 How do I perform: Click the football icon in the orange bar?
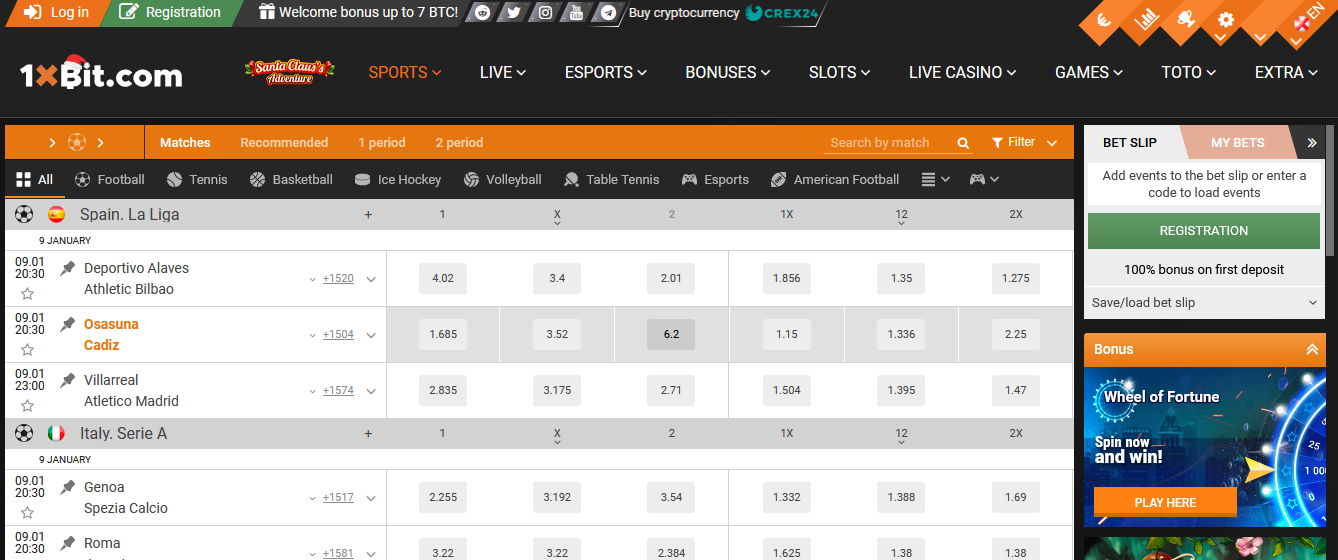[77, 142]
